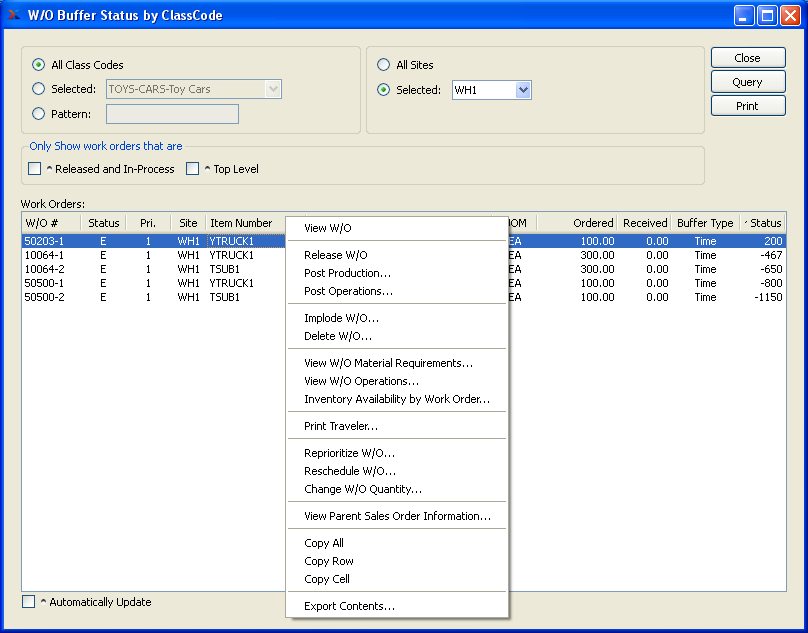Enable the Released and In-Process checkbox
This screenshot has height=633, width=808.
point(35,169)
